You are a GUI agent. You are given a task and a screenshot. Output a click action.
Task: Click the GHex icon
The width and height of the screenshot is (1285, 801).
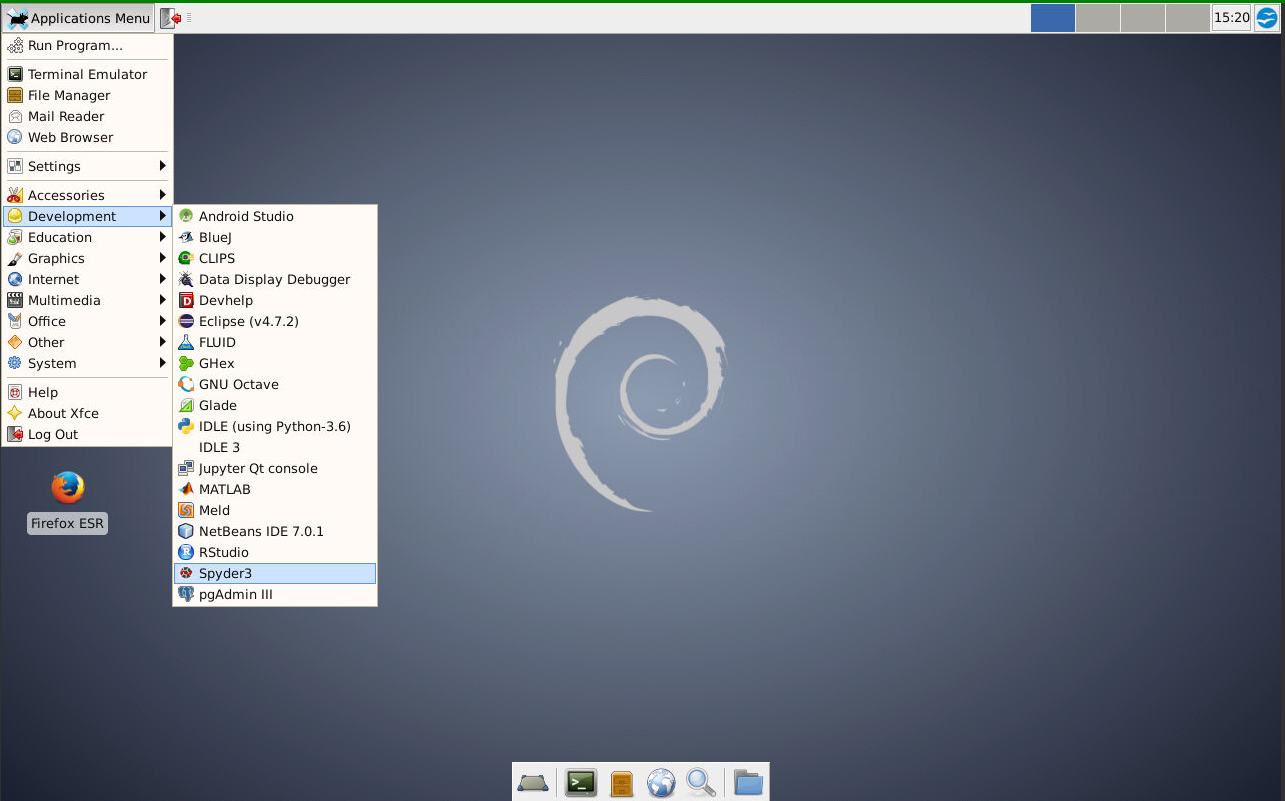click(186, 363)
